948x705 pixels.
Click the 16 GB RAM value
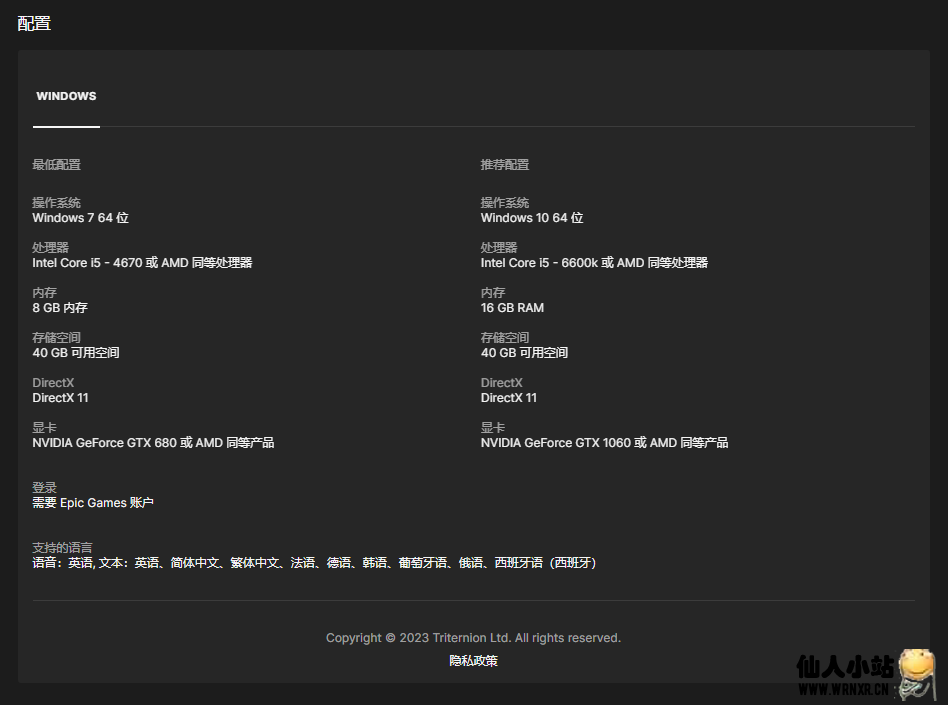pyautogui.click(x=512, y=308)
